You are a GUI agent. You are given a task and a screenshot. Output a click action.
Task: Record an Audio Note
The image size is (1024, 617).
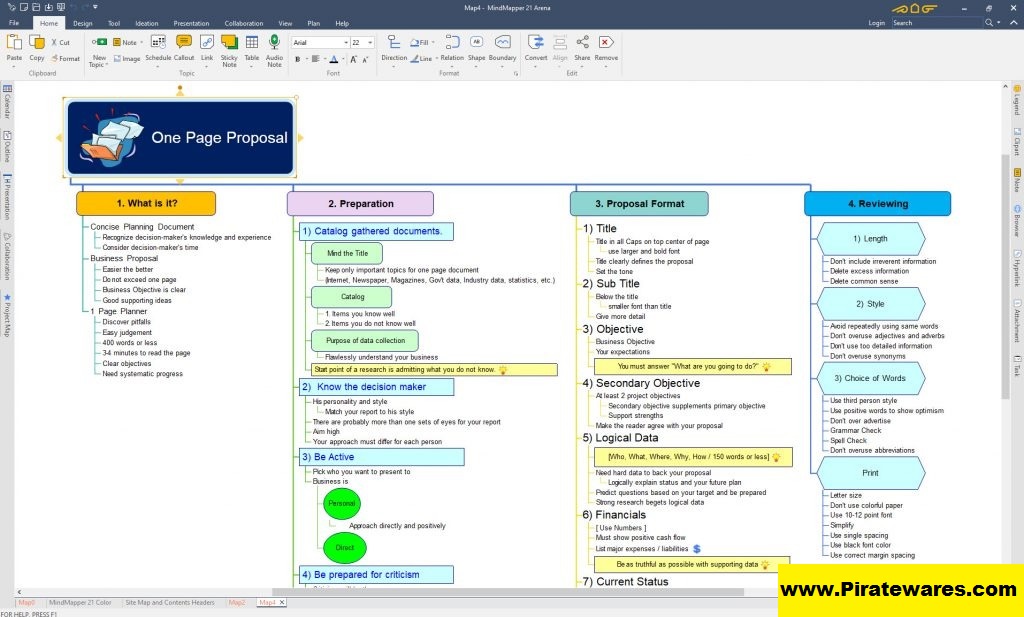pyautogui.click(x=274, y=47)
